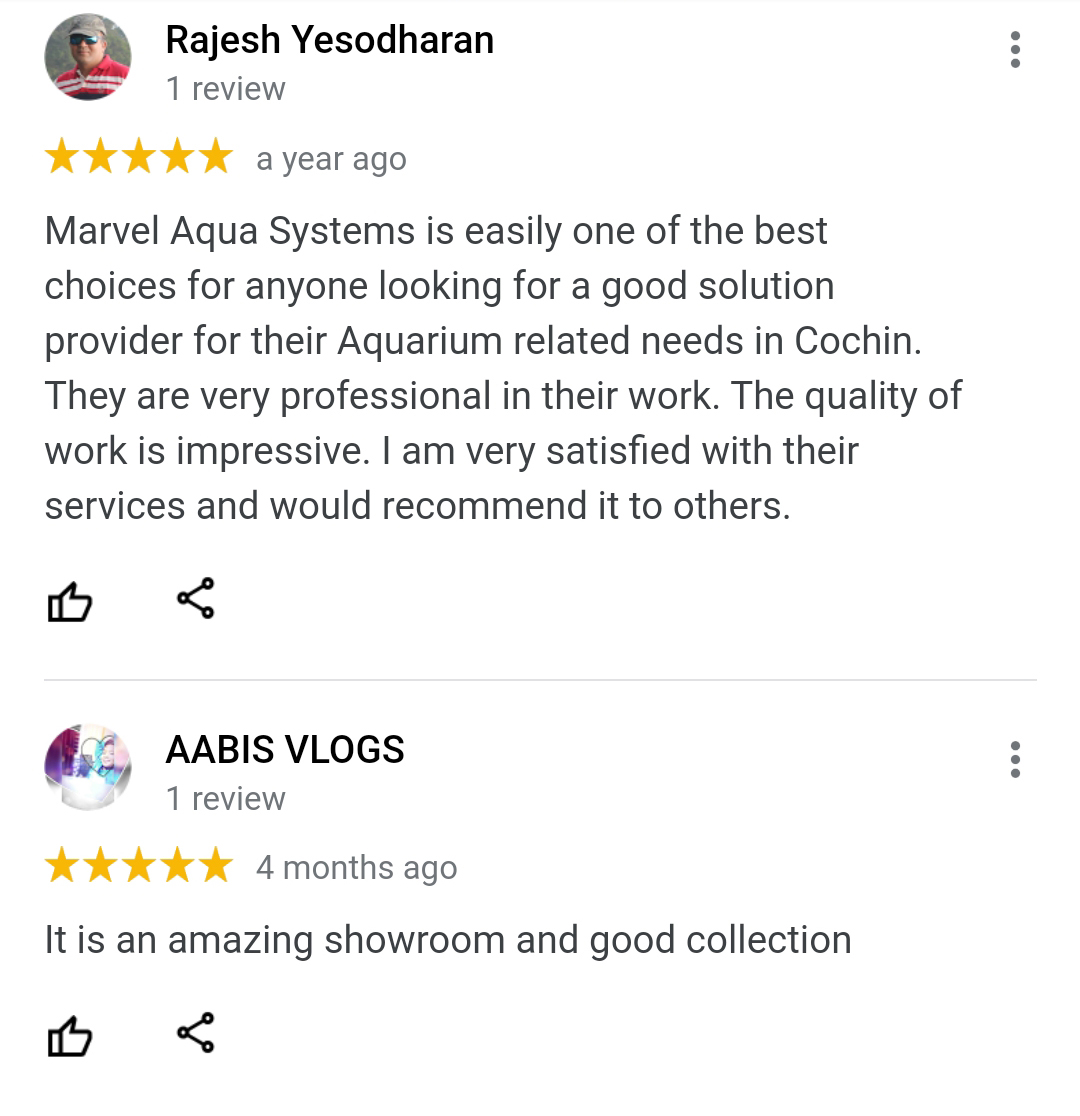The width and height of the screenshot is (1080, 1116).
Task: Open three-dot menu for AABIS VLOGS review
Action: pyautogui.click(x=1015, y=759)
